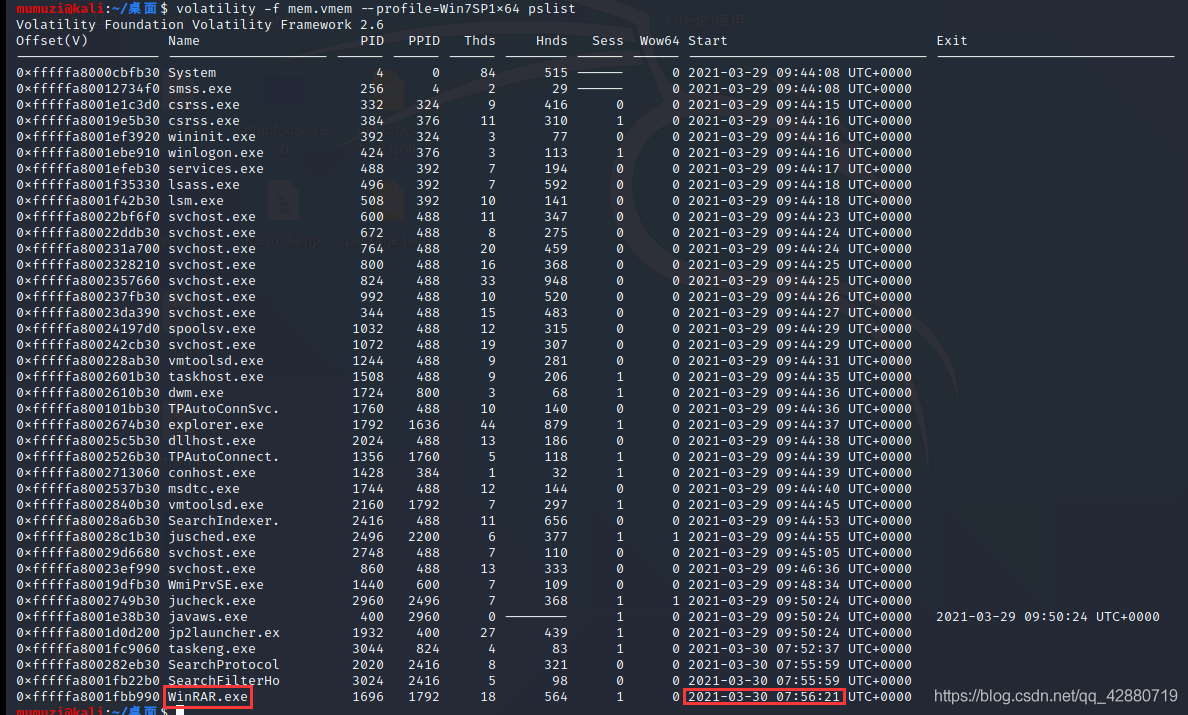Image resolution: width=1188 pixels, height=715 pixels.
Task: Click the Name column header
Action: click(184, 40)
